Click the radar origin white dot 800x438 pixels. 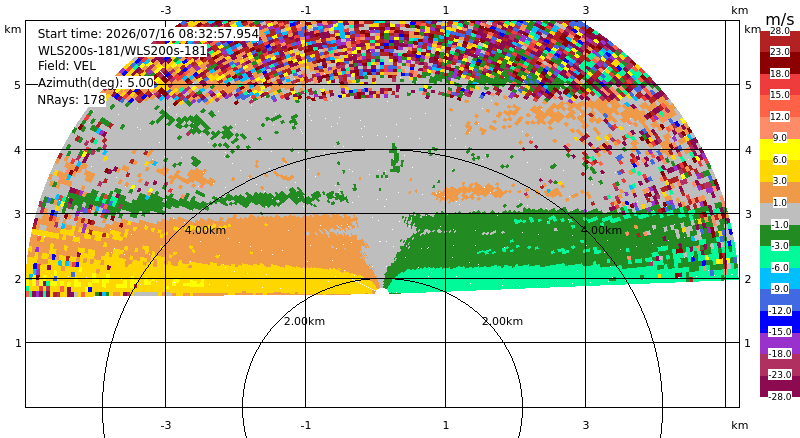click(382, 291)
